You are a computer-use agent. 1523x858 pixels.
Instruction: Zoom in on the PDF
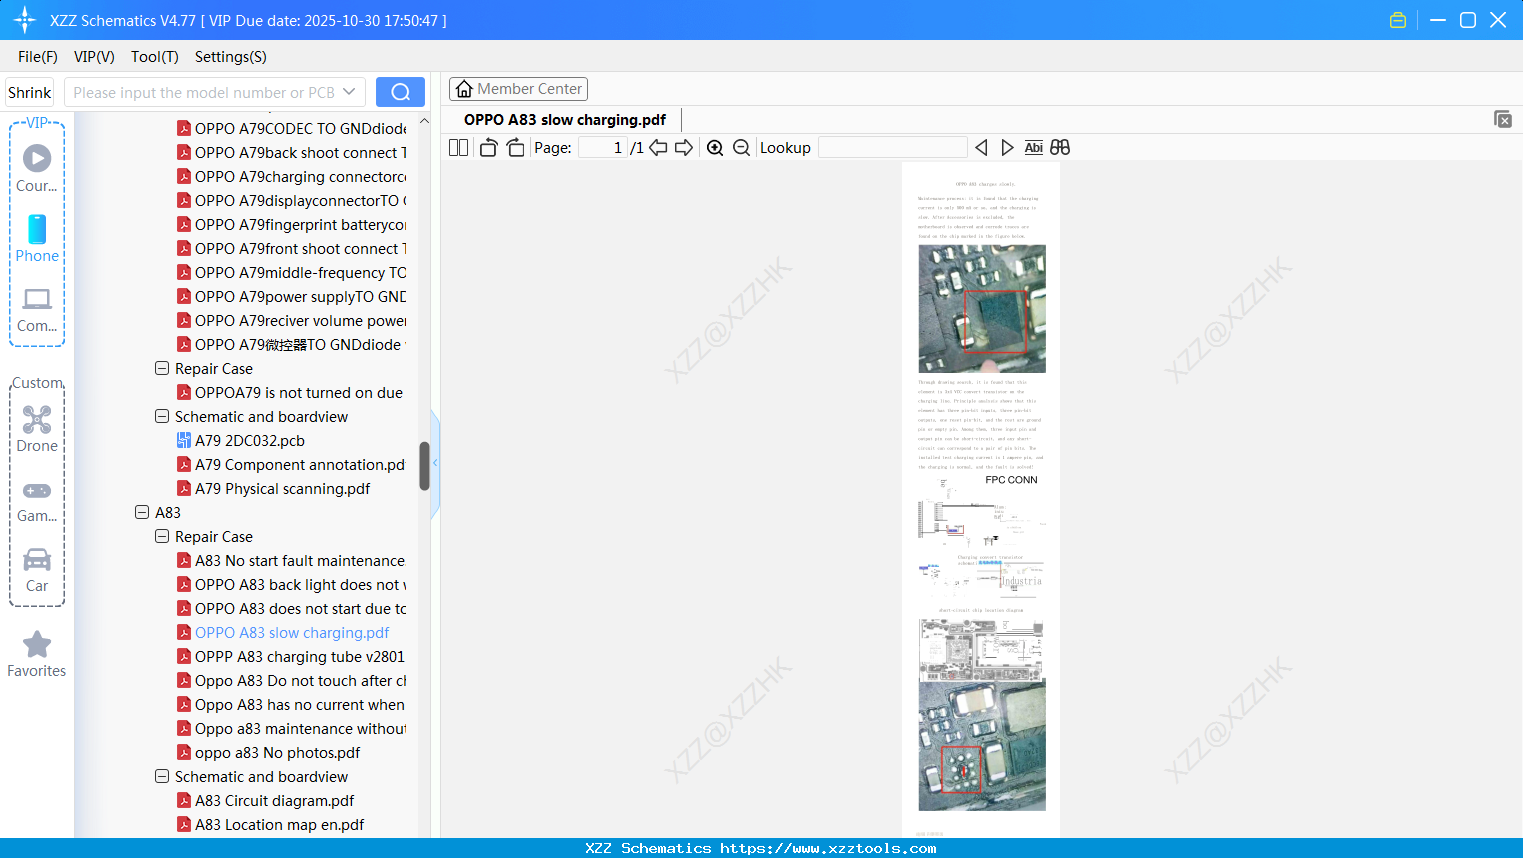coord(715,148)
